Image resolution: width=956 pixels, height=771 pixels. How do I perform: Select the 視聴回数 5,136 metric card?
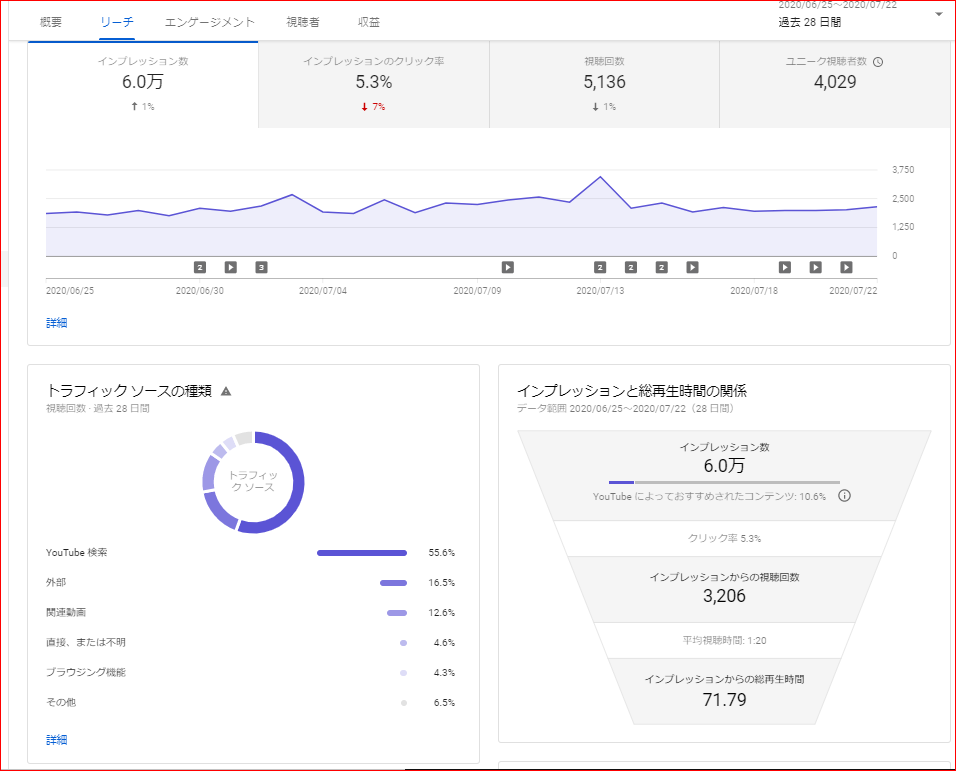(604, 84)
